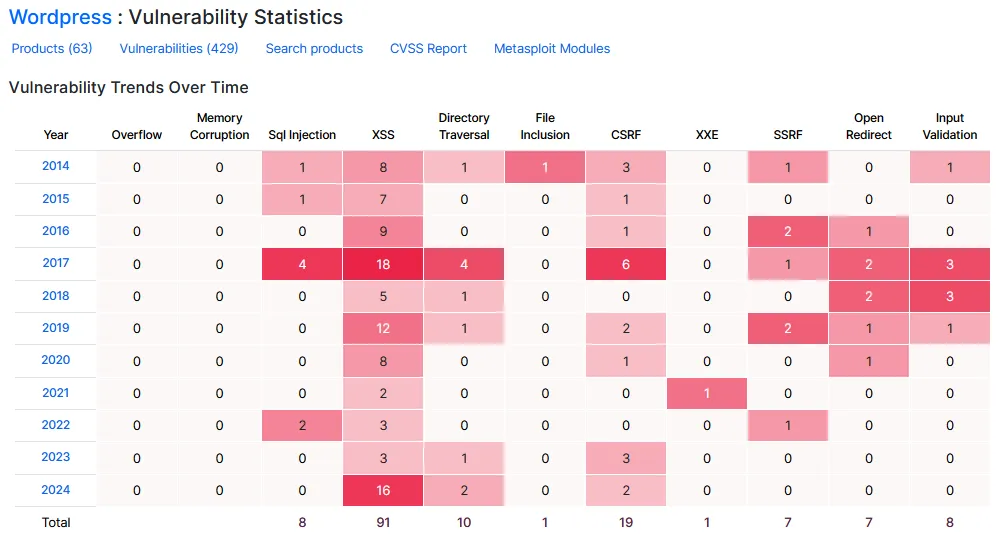Click the 2024 XSS cell showing 16
The image size is (1007, 546).
pyautogui.click(x=383, y=491)
